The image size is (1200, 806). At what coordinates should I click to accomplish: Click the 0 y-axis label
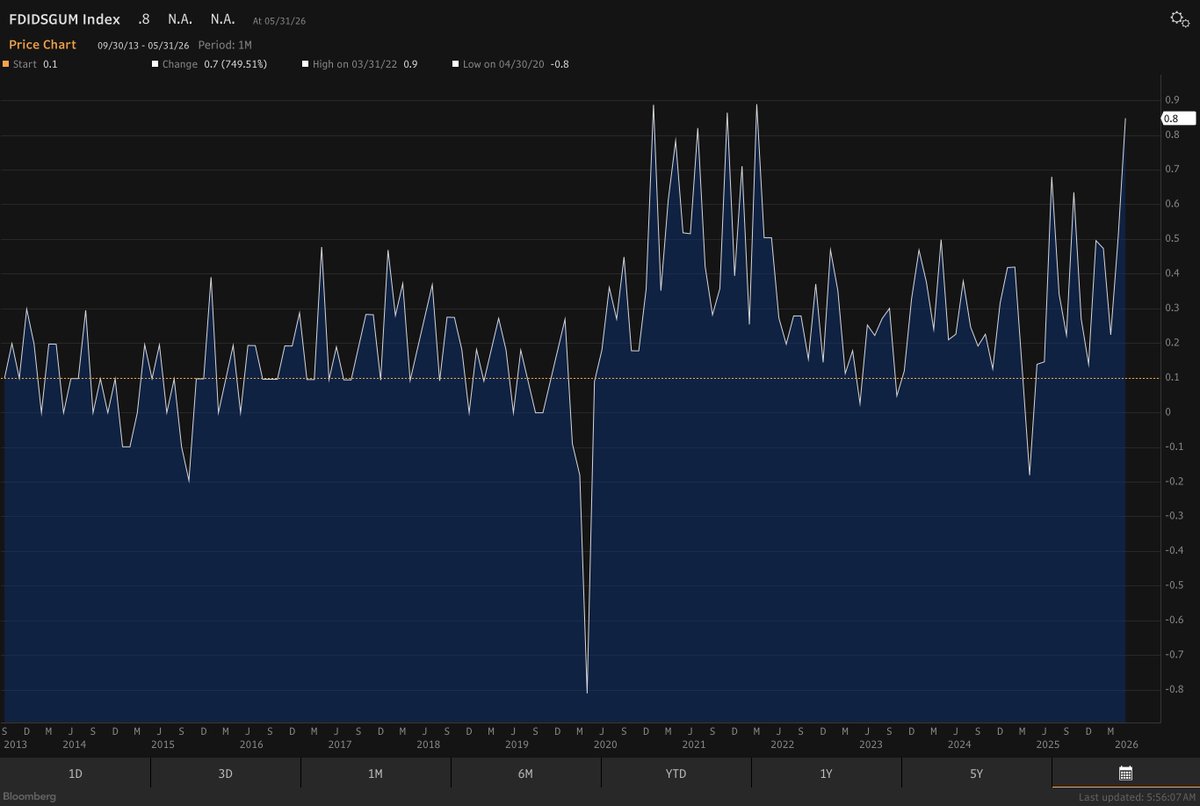pyautogui.click(x=1167, y=412)
